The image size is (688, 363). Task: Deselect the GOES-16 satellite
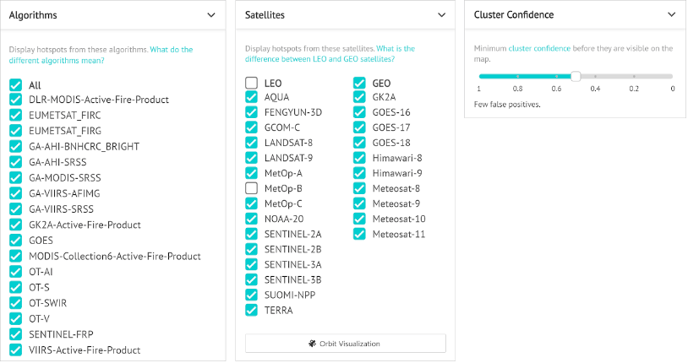click(359, 112)
